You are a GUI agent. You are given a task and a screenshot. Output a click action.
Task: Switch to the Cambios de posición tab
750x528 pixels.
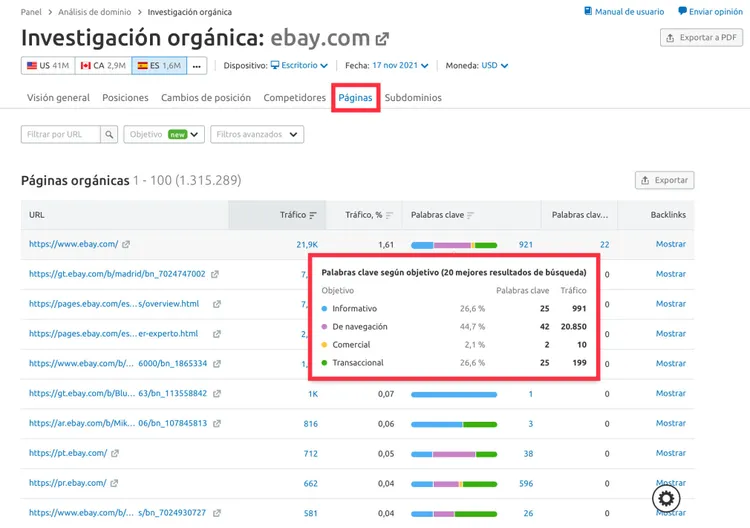[206, 98]
